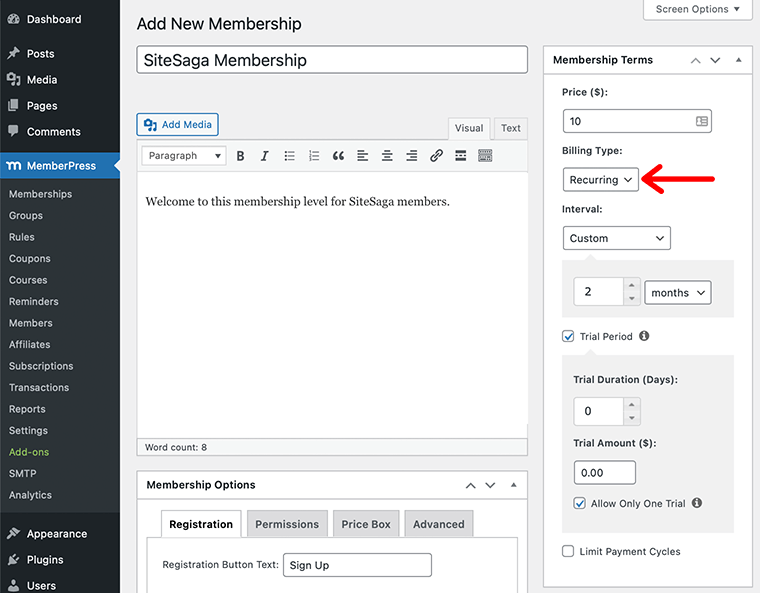Click the Bold formatting icon
The width and height of the screenshot is (760, 593).
(240, 156)
